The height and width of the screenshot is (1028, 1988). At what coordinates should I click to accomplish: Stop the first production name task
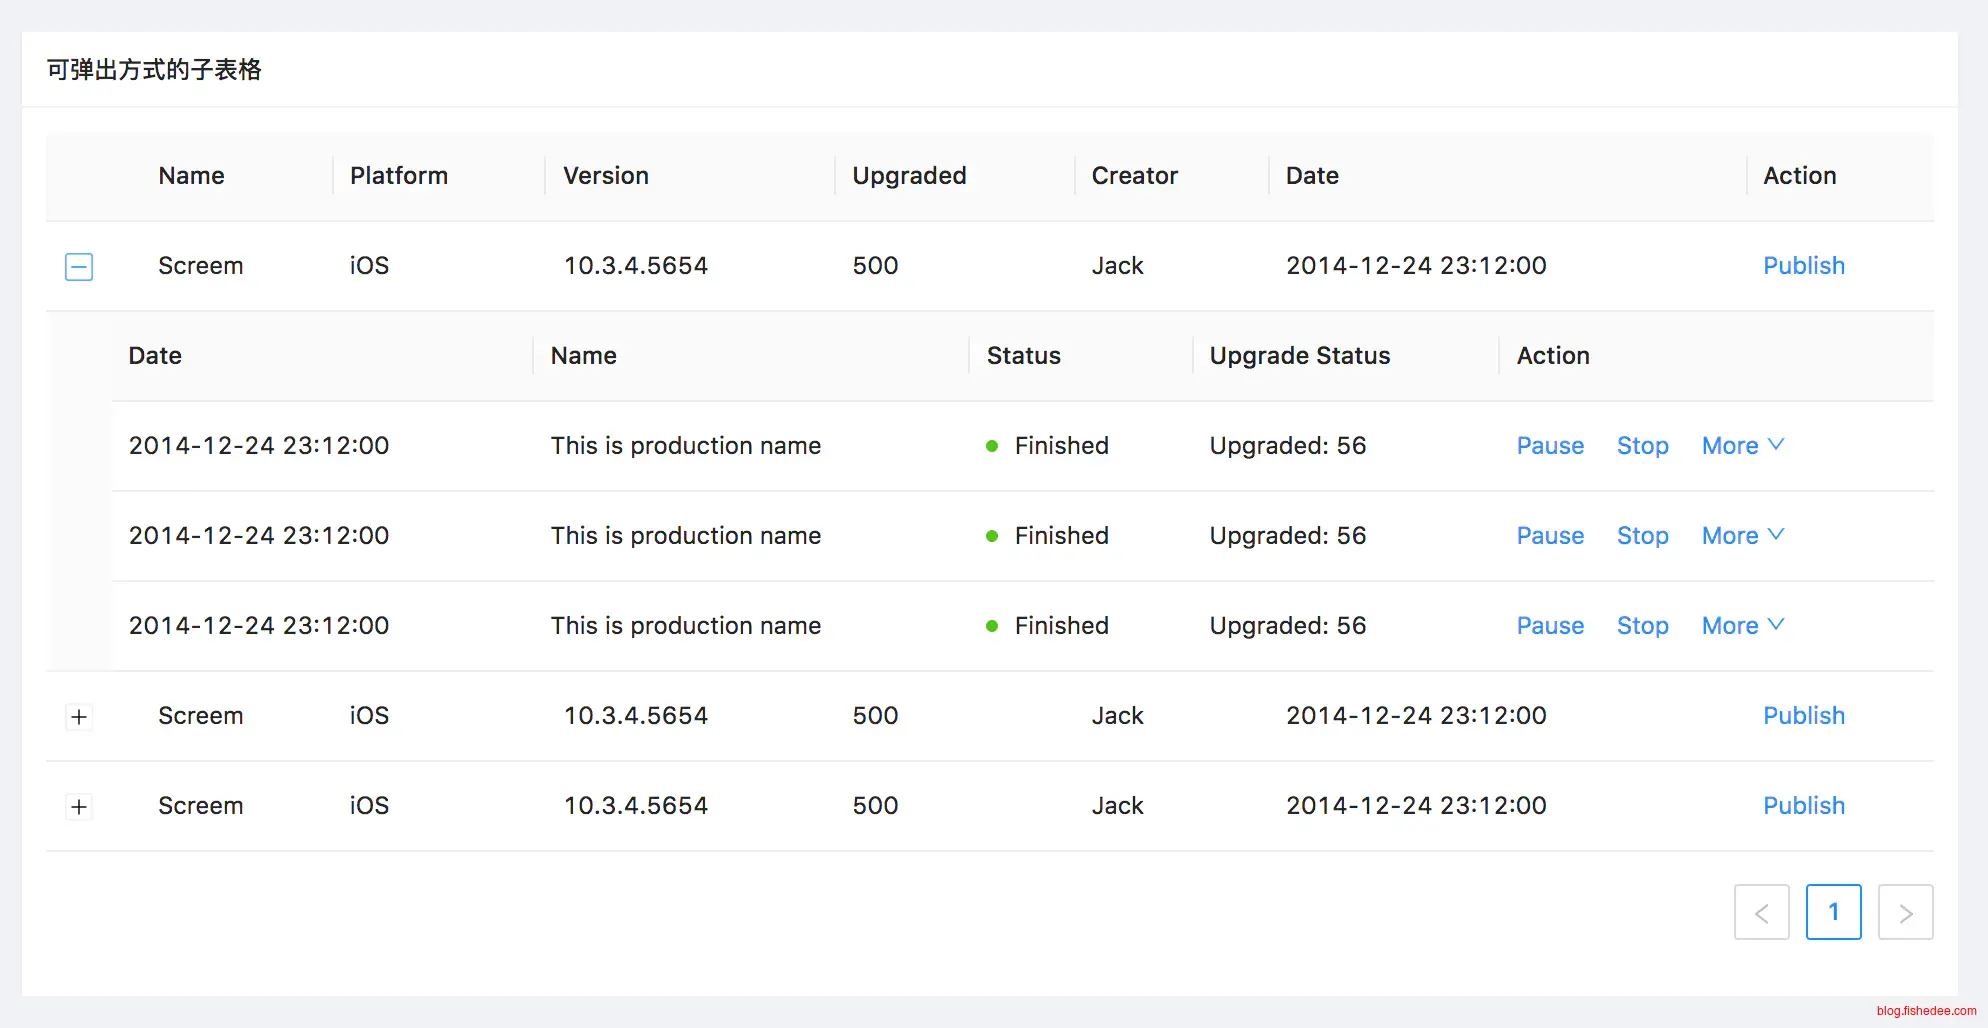1642,446
